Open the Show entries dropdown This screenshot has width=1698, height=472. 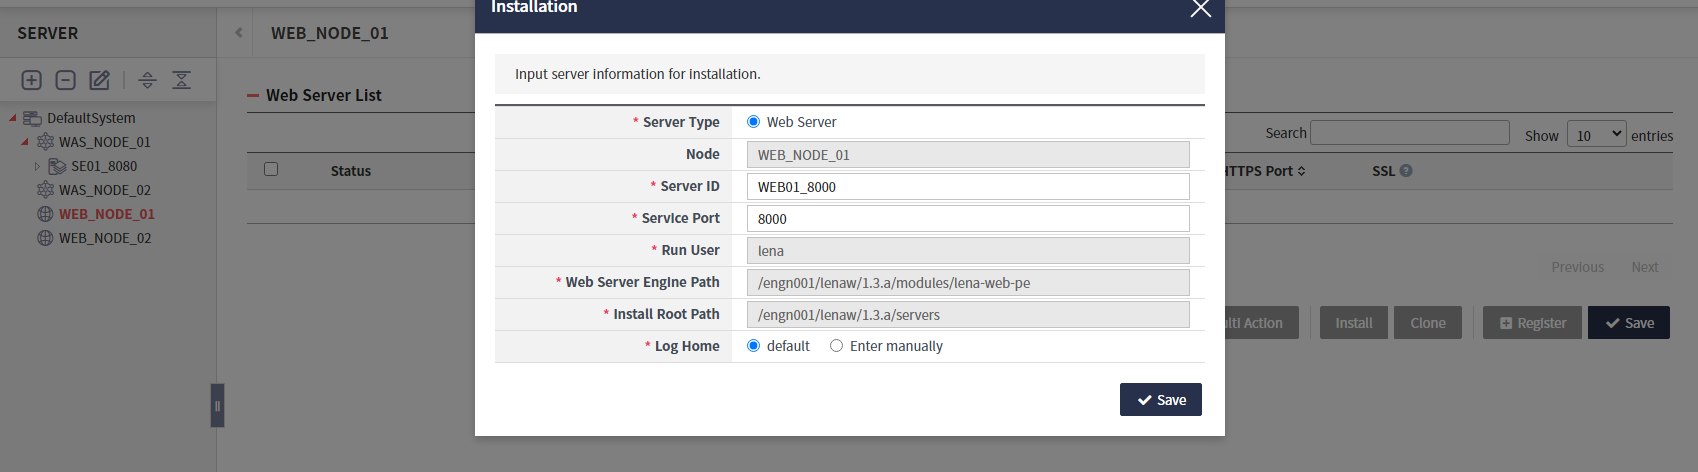coord(1596,135)
